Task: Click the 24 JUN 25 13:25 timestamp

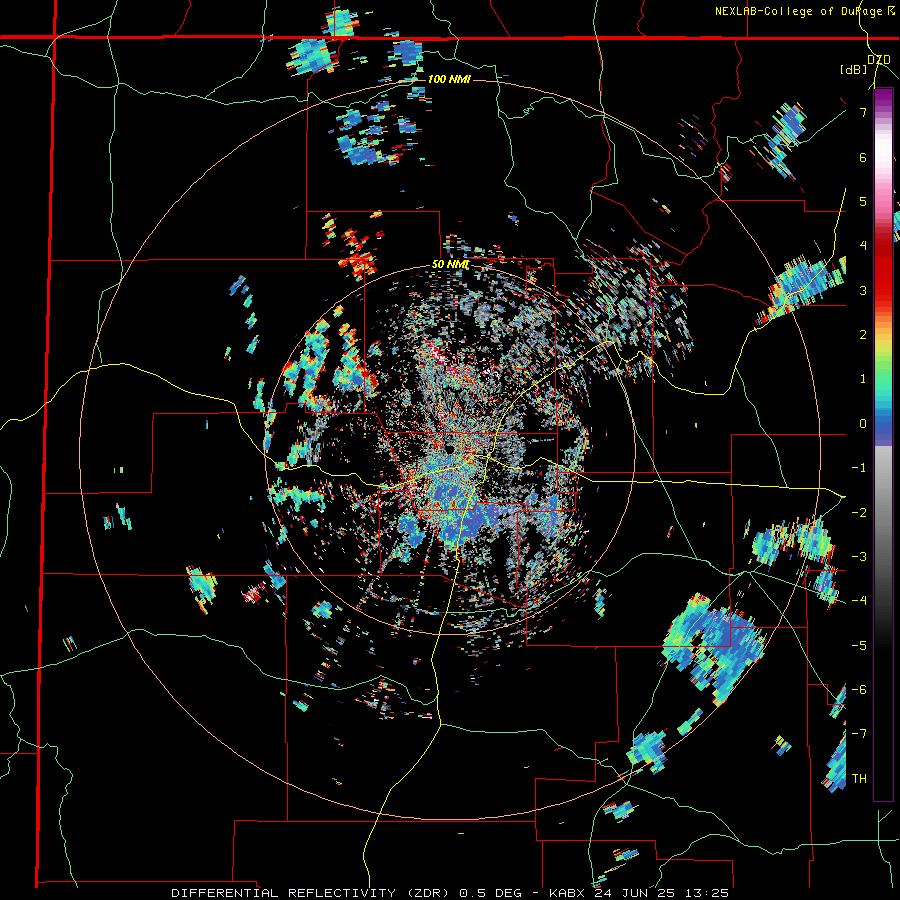Action: click(664, 893)
